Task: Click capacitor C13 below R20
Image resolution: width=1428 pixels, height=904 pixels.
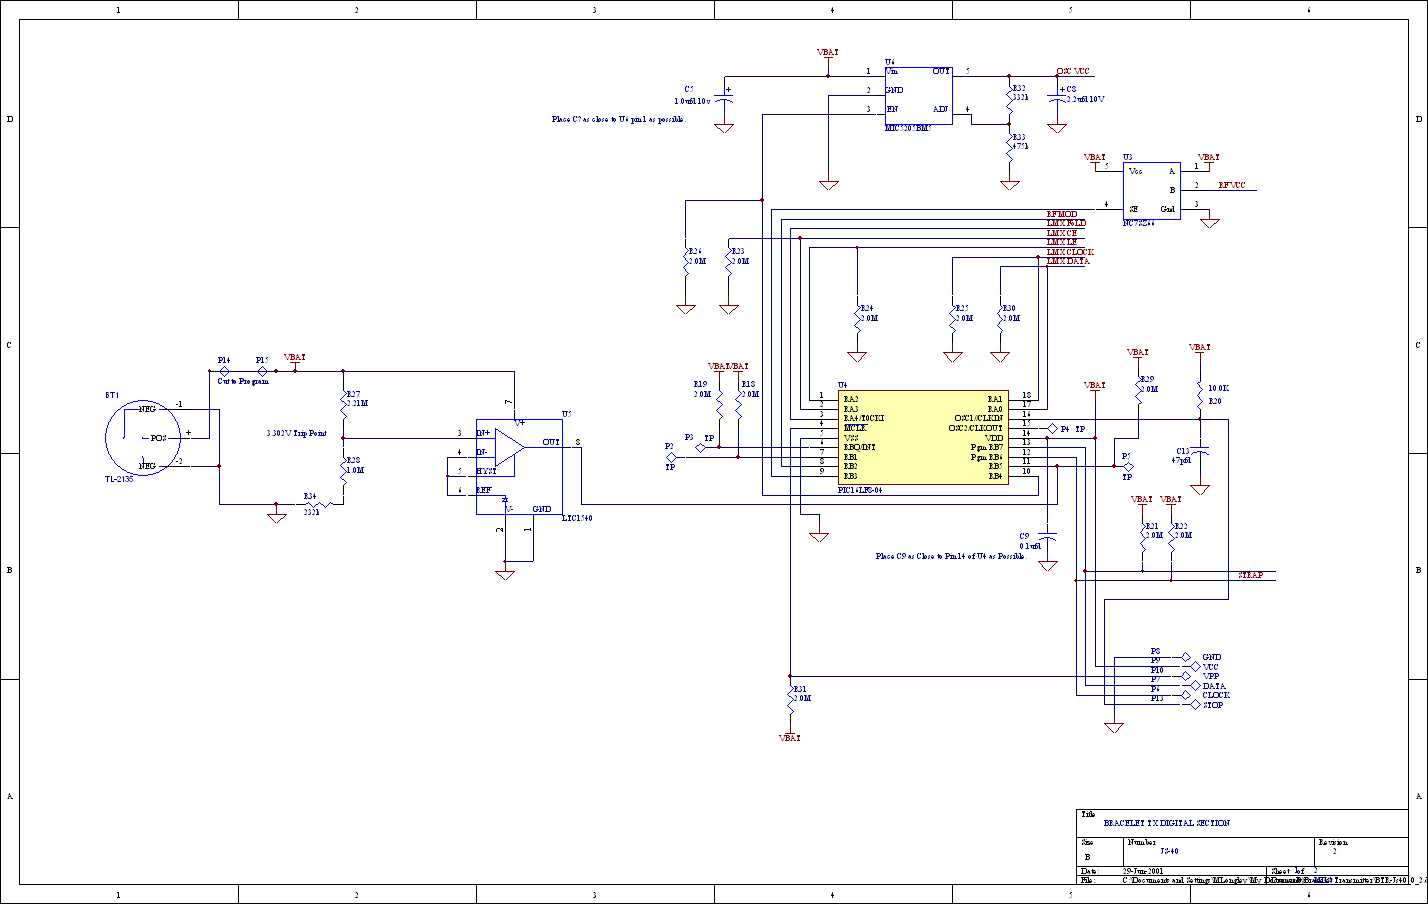Action: click(x=1200, y=452)
